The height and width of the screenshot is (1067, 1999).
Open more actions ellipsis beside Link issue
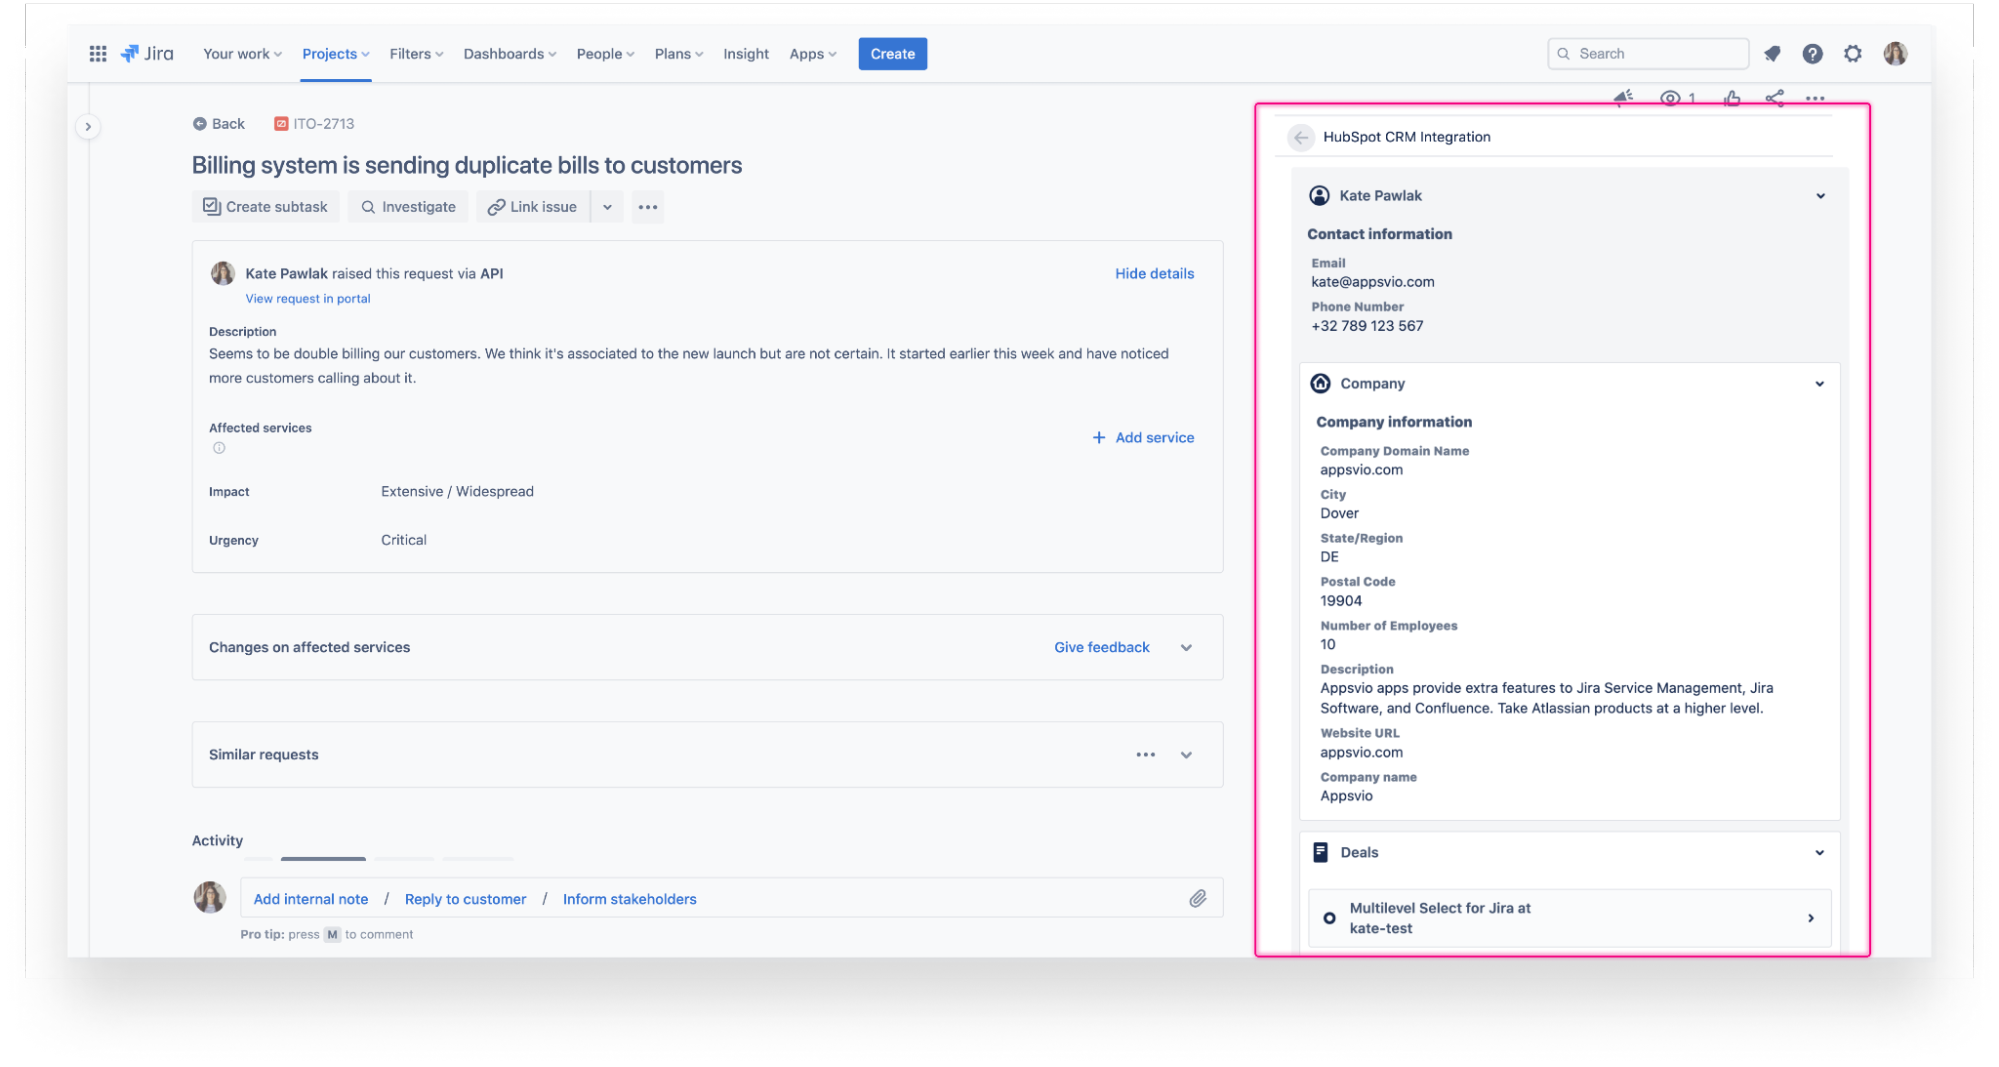(648, 207)
